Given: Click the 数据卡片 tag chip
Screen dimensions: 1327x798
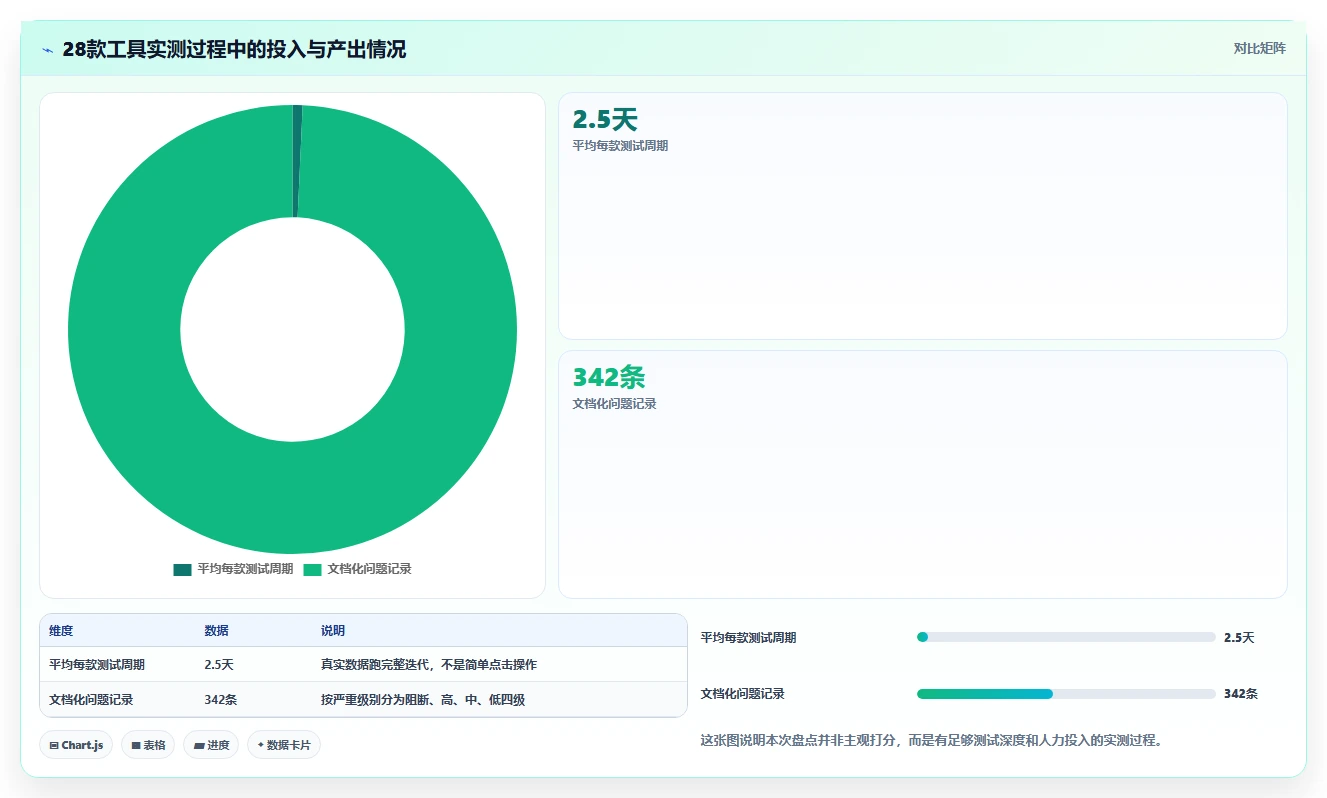Looking at the screenshot, I should 284,745.
